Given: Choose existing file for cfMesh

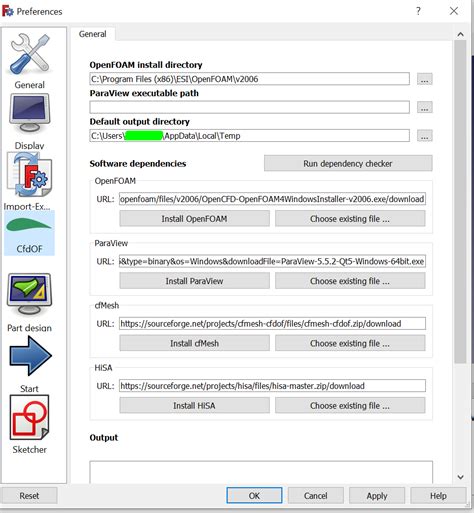Looking at the screenshot, I should (350, 343).
